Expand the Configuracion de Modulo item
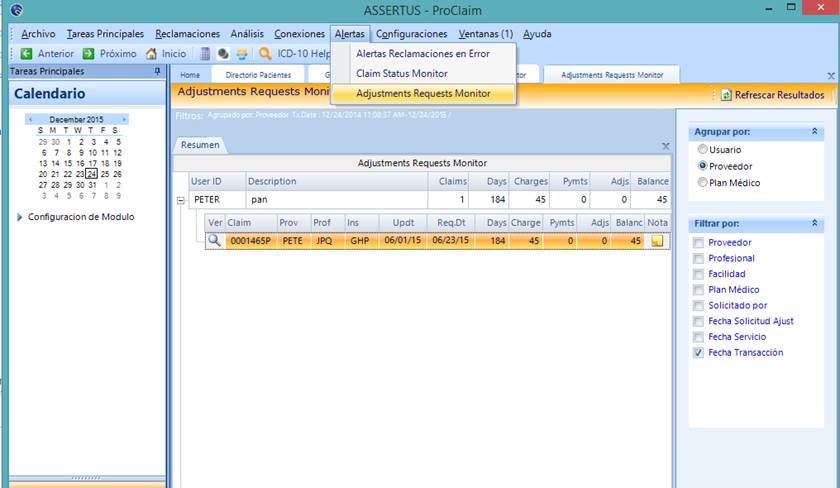This screenshot has width=840, height=488. [x=19, y=217]
